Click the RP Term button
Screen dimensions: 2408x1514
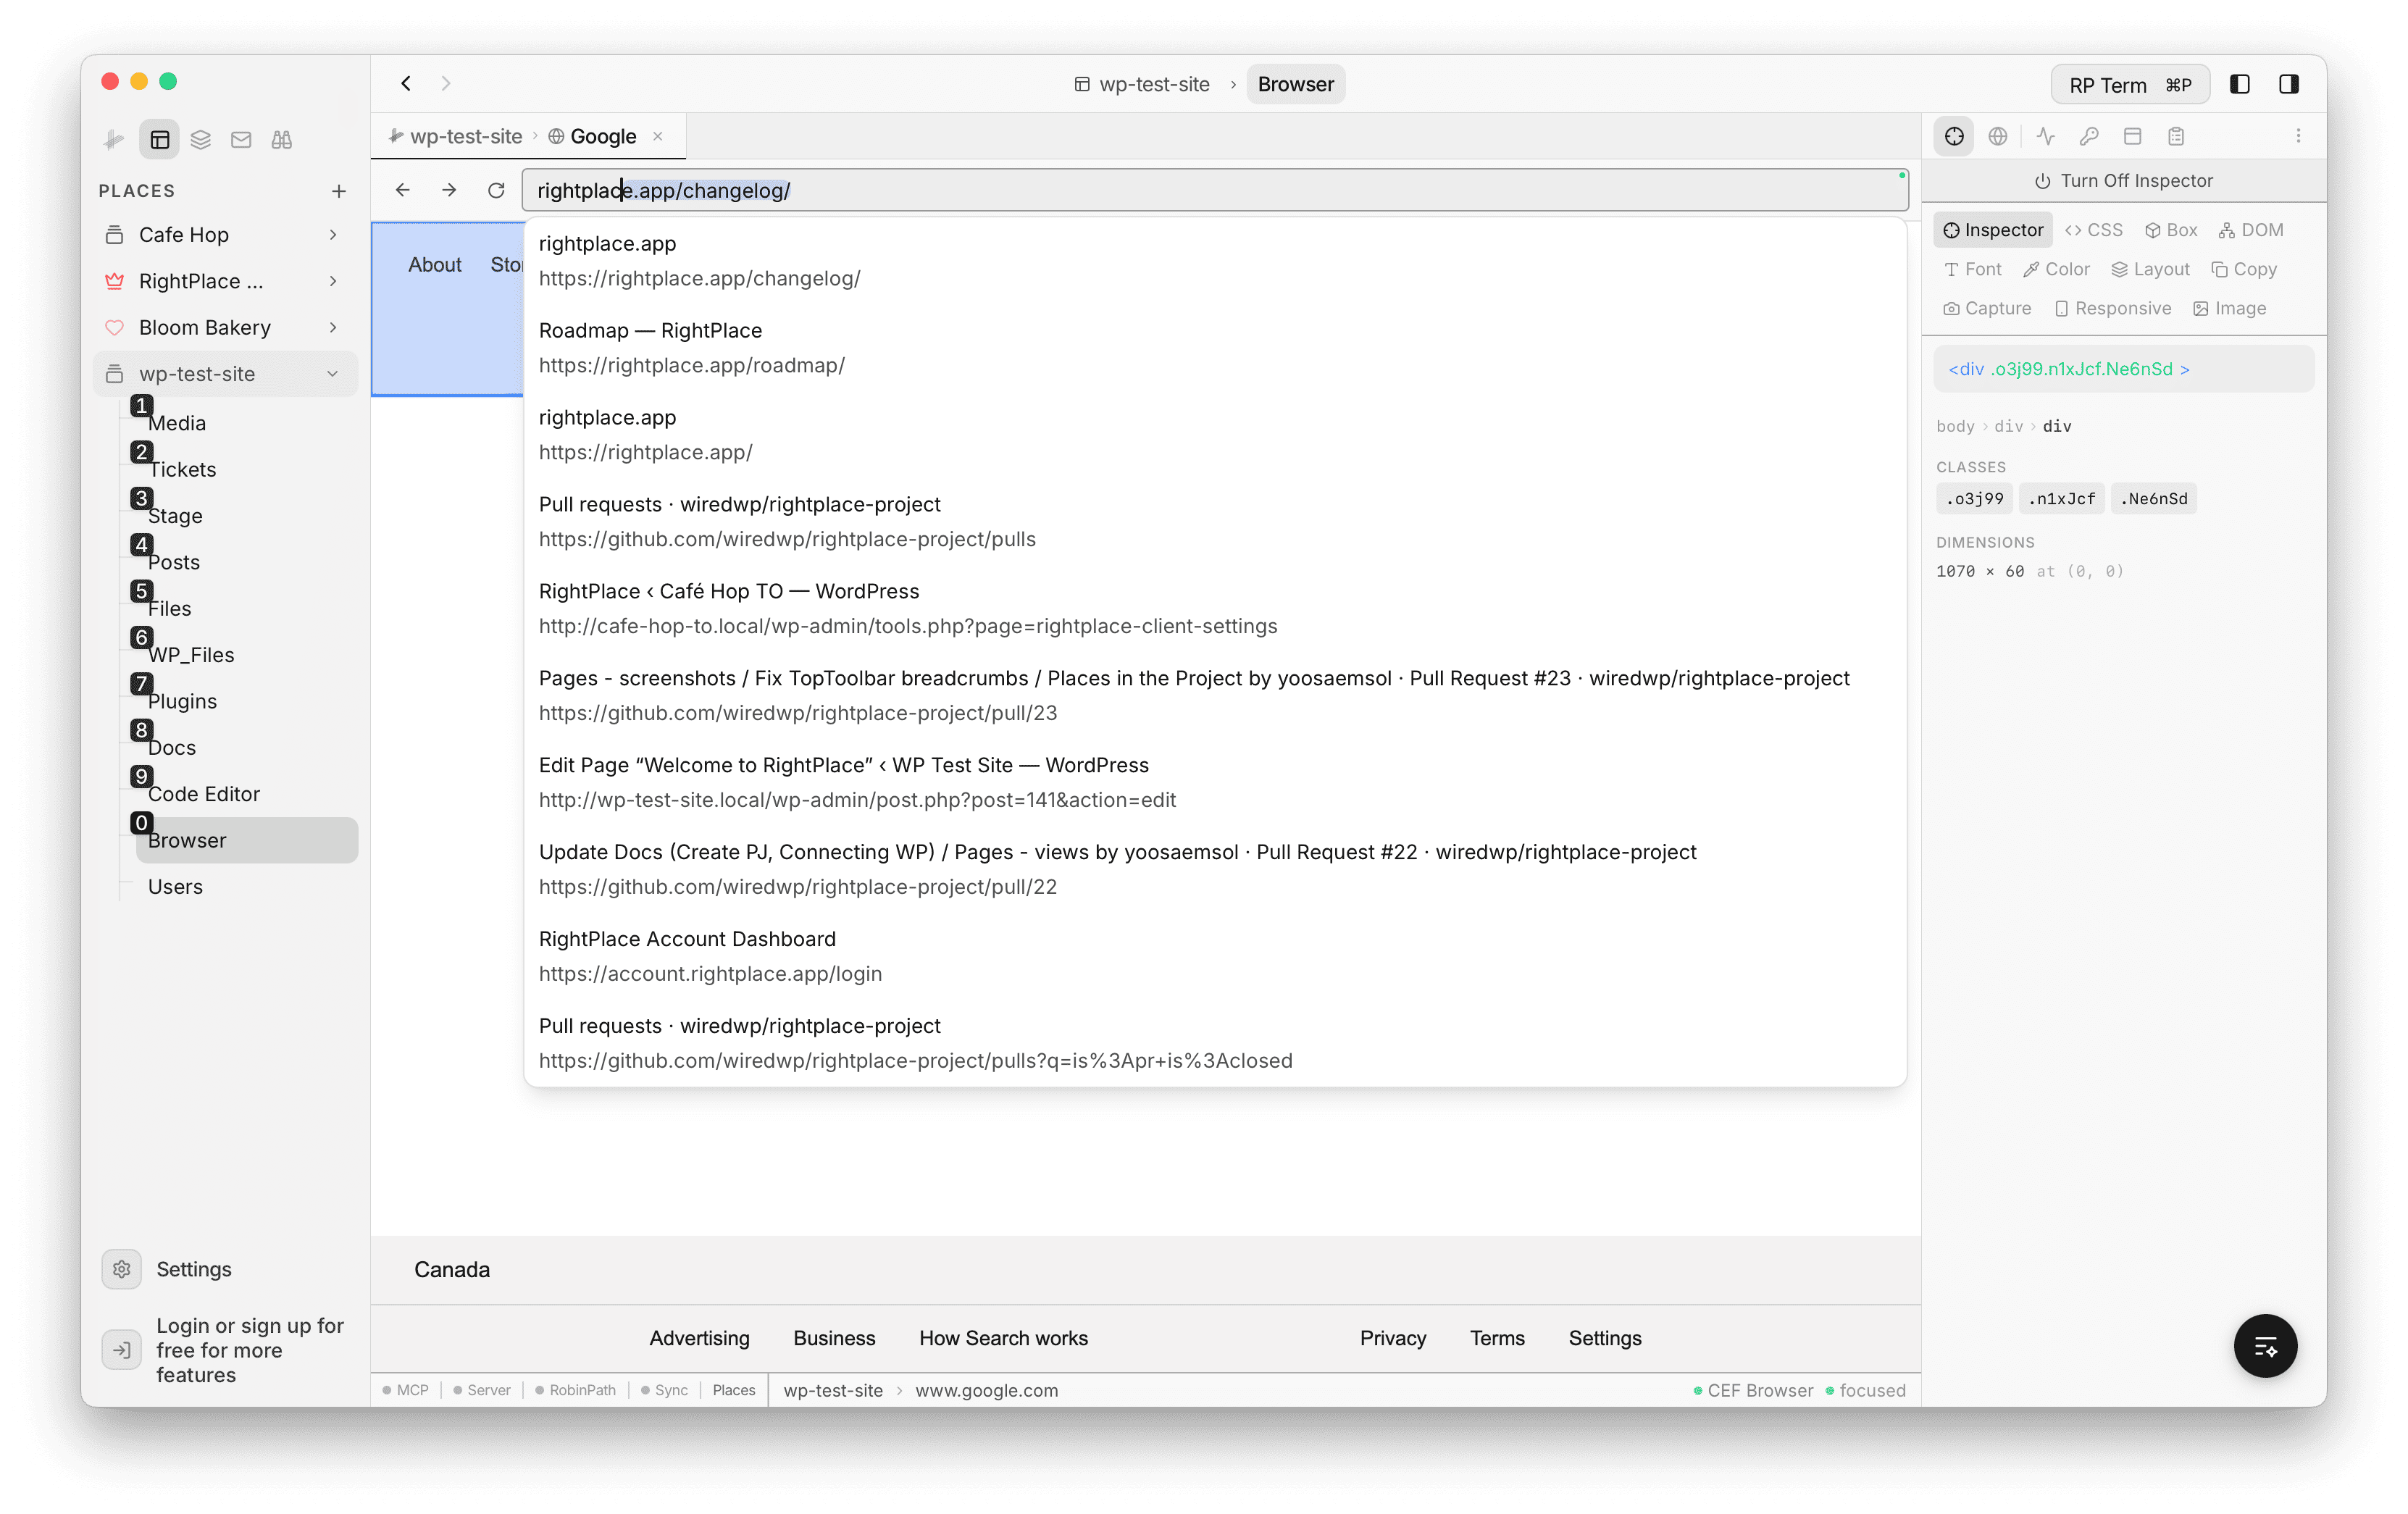coord(2130,84)
